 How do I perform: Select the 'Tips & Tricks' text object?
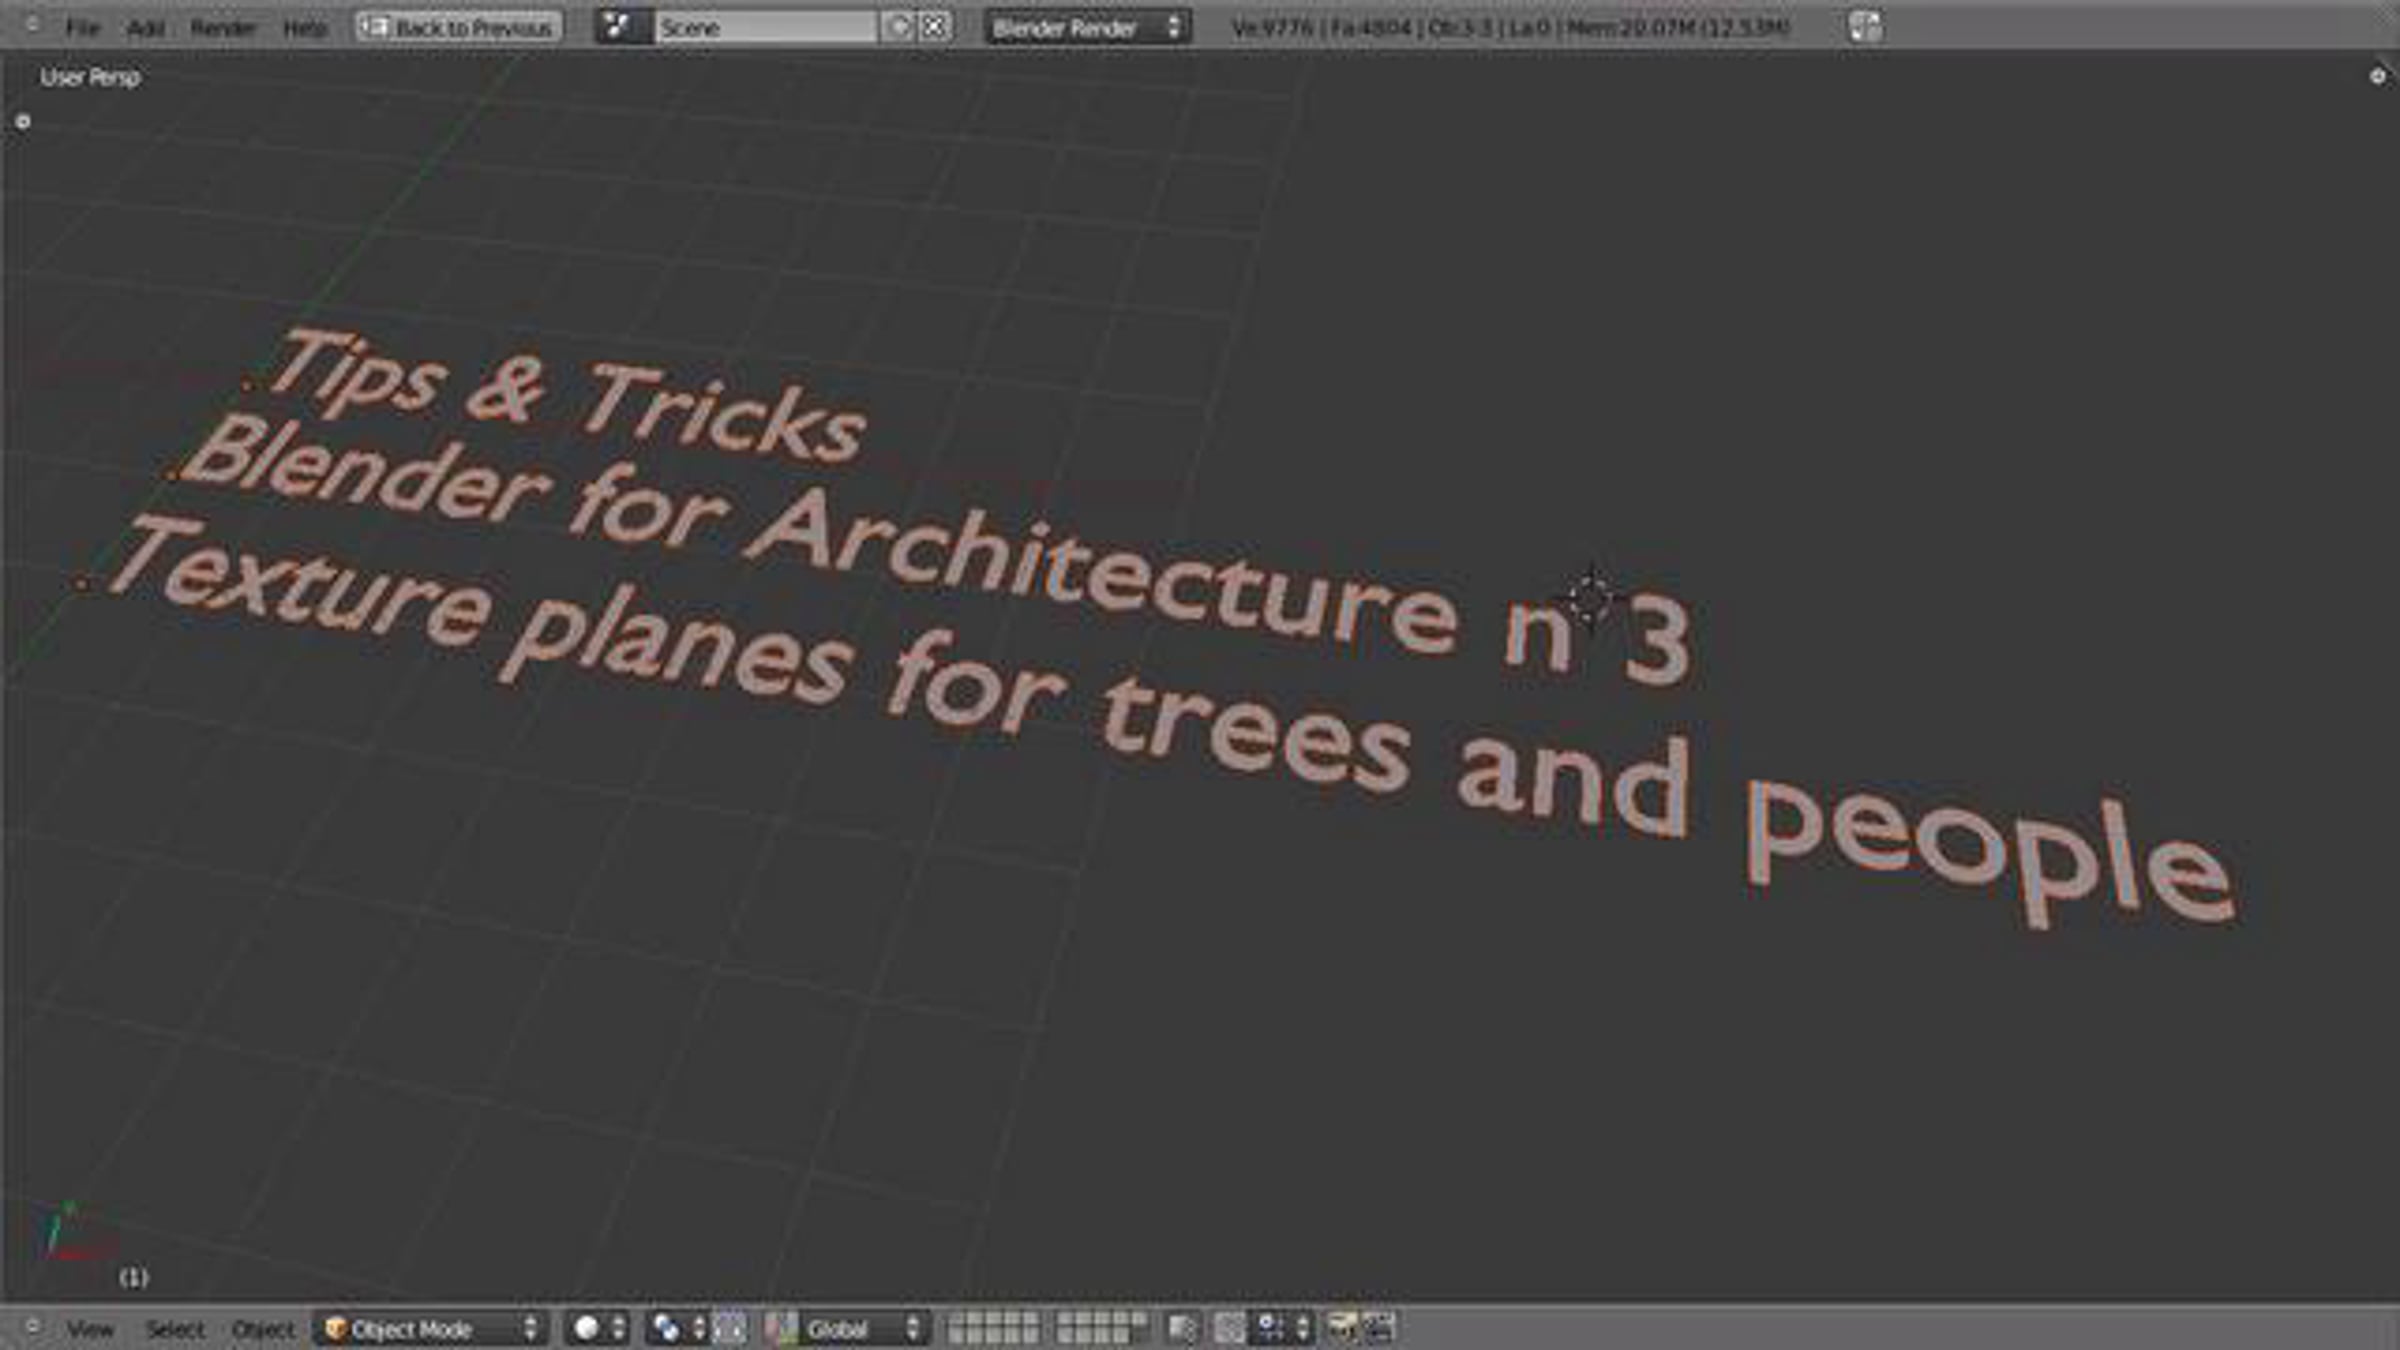566,397
